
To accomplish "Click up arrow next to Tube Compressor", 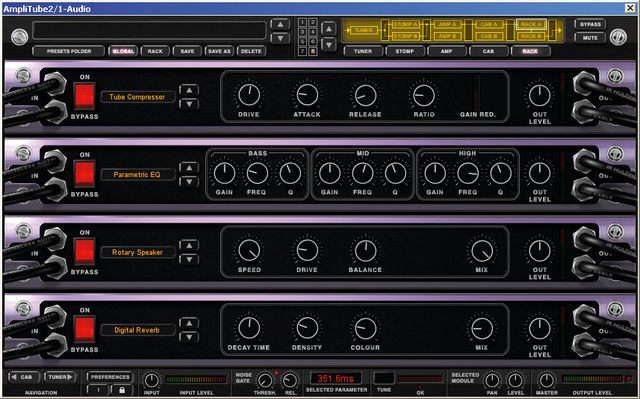I will 189,90.
